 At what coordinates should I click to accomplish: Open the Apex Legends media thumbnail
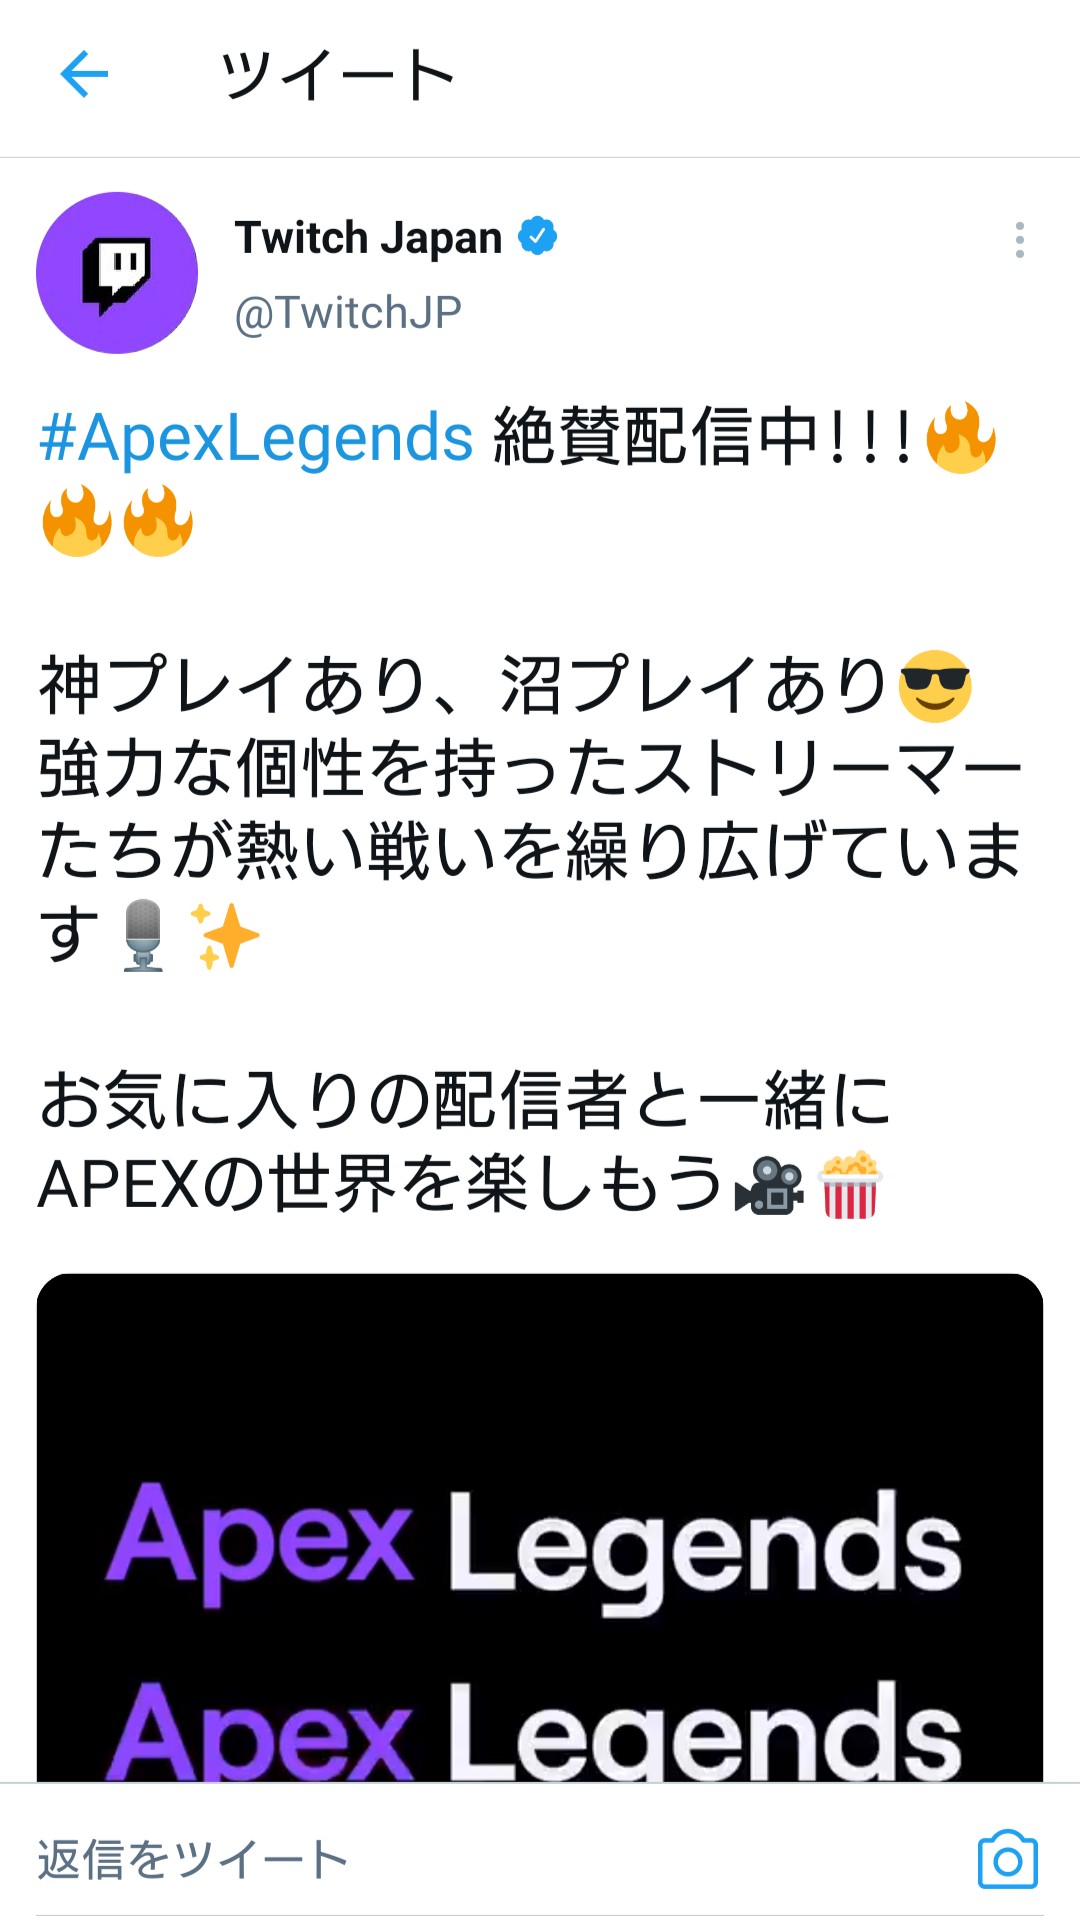pyautogui.click(x=540, y=1527)
